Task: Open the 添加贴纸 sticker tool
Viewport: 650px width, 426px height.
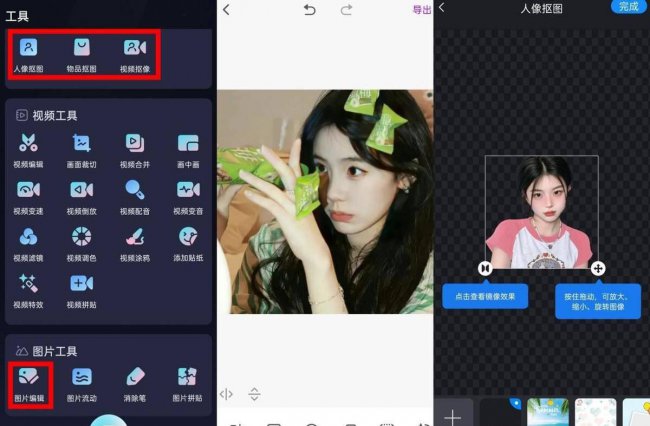Action: 188,244
